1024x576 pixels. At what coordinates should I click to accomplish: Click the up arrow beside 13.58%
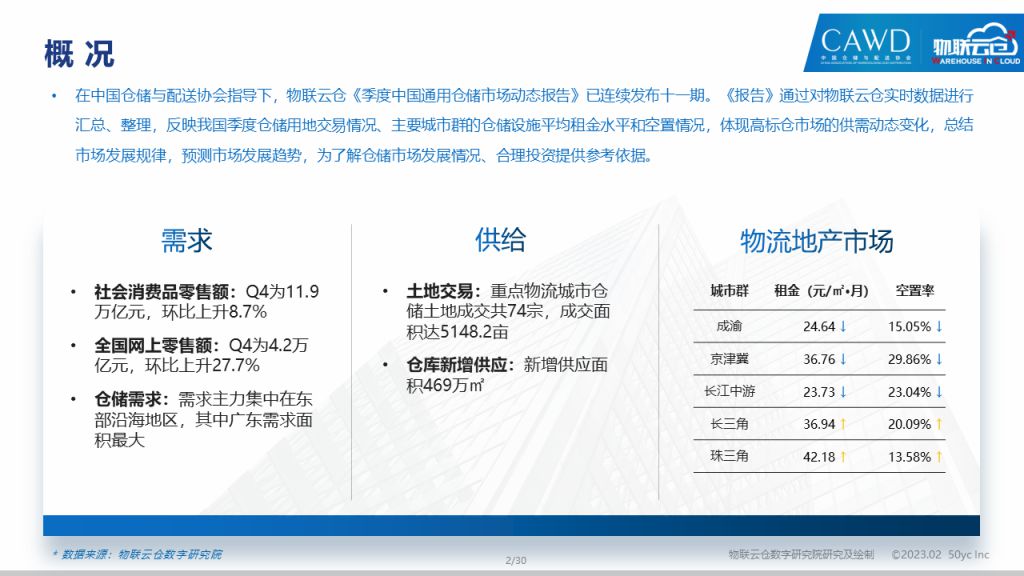click(939, 456)
